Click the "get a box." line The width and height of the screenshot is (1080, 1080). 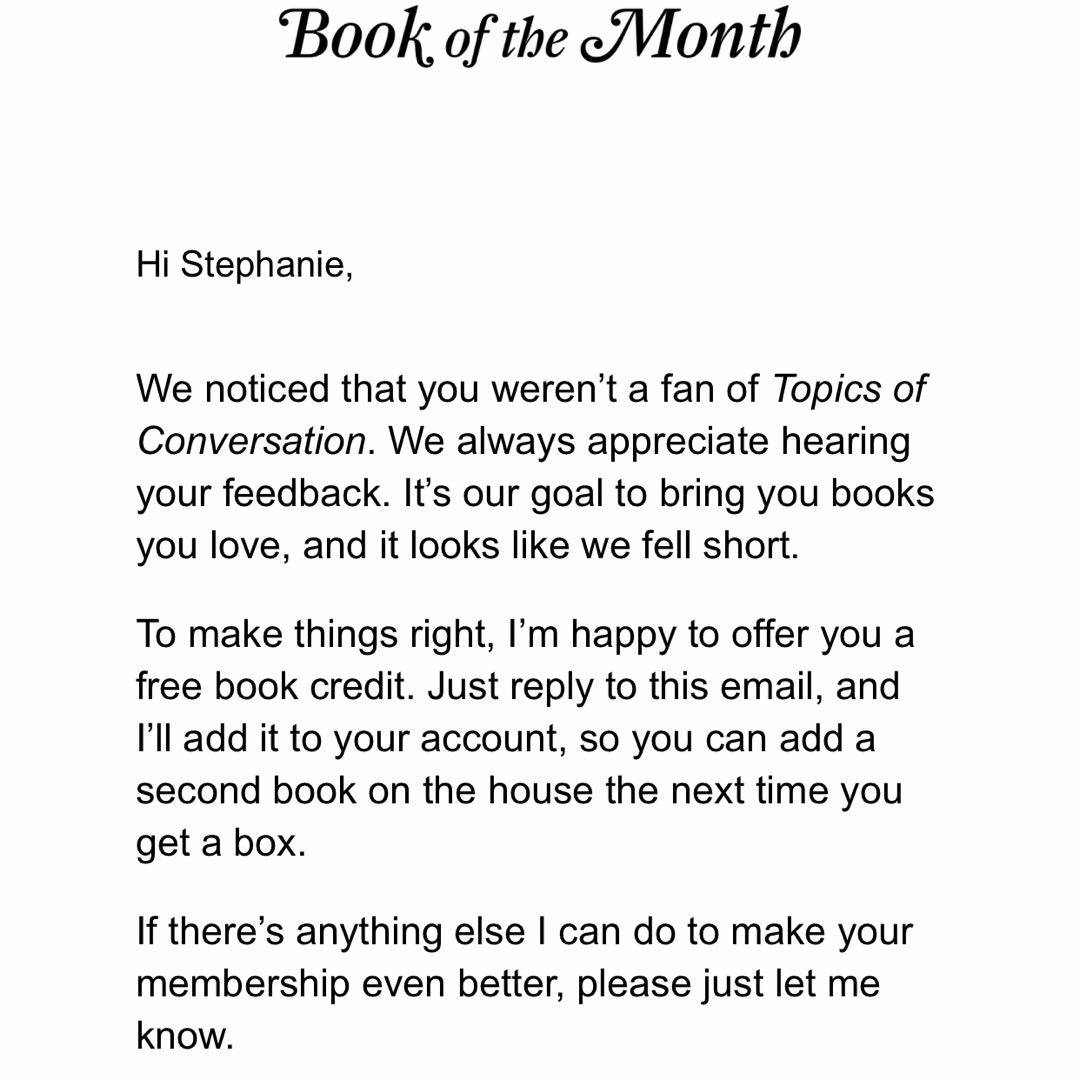click(x=221, y=843)
